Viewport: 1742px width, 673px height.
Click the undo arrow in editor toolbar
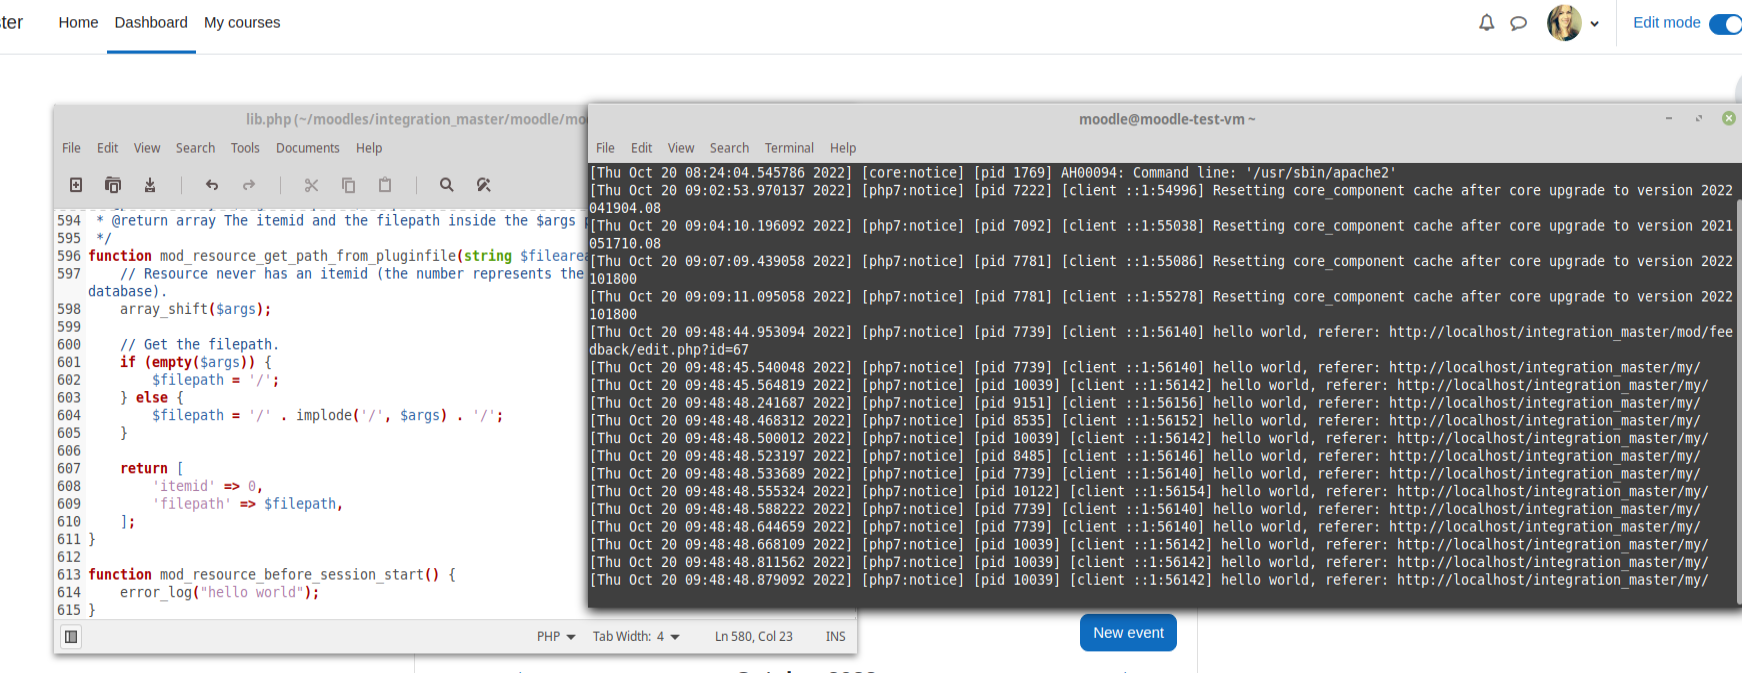212,185
